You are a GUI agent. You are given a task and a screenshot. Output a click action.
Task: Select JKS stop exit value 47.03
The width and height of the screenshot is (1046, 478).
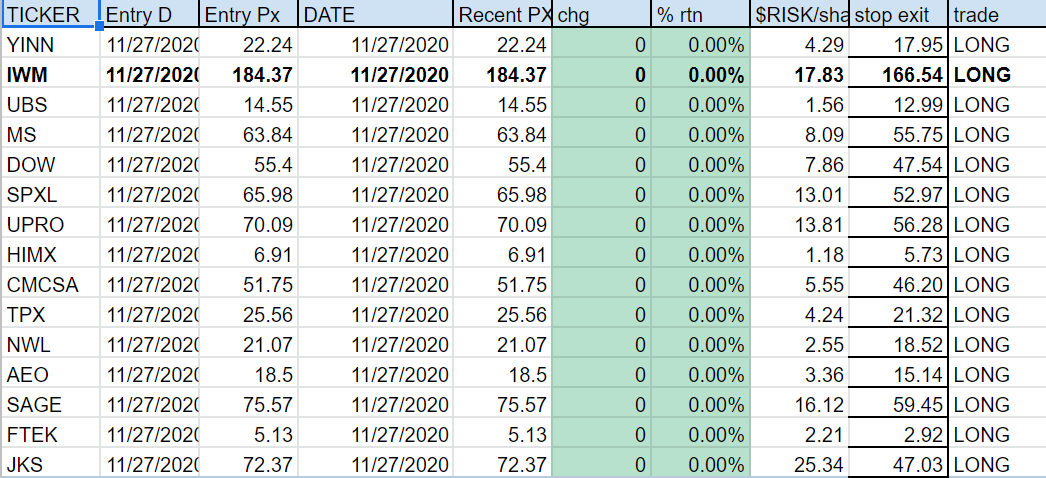898,464
